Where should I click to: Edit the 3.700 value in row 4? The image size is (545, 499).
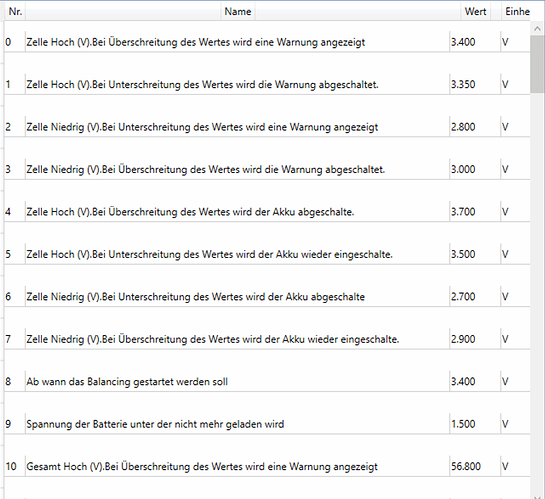pos(475,212)
